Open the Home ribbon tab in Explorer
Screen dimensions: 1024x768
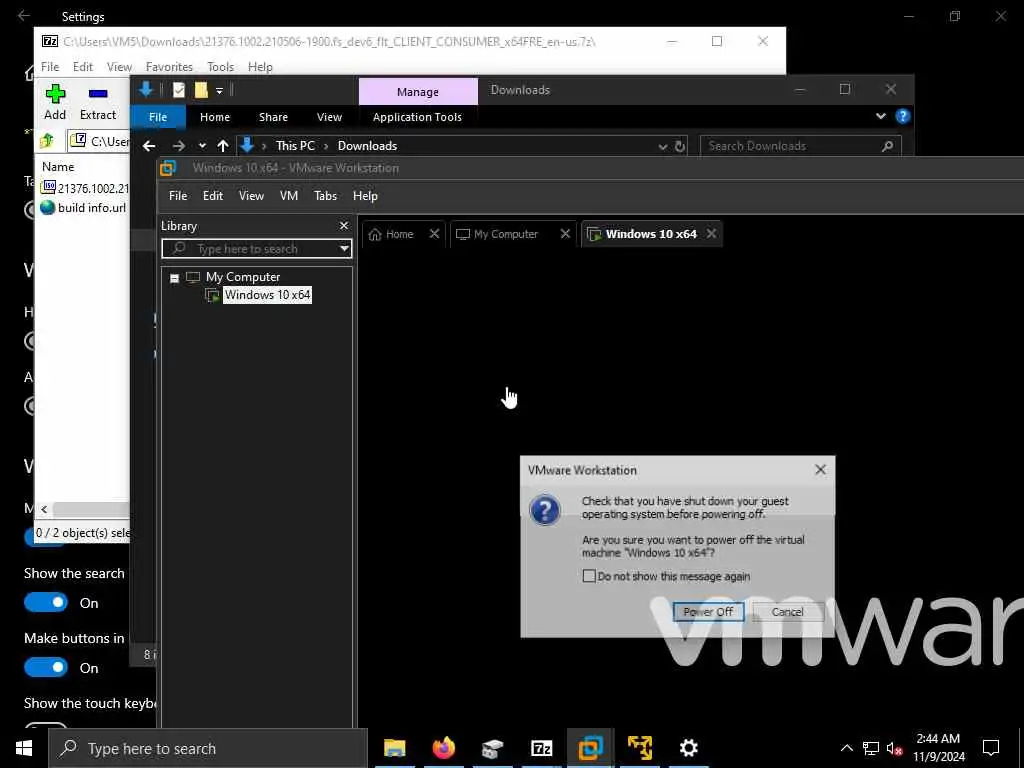(x=215, y=117)
